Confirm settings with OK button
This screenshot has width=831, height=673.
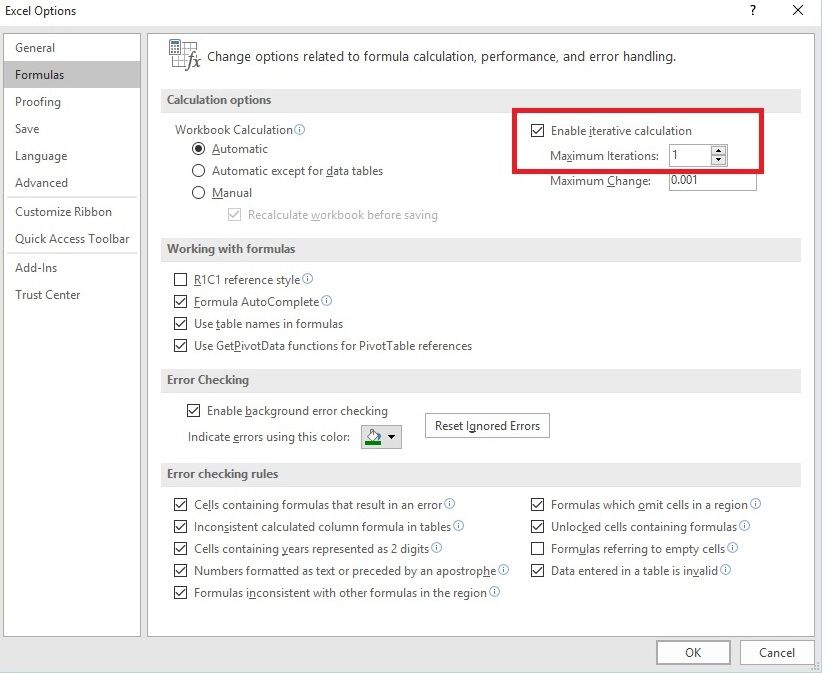click(693, 652)
